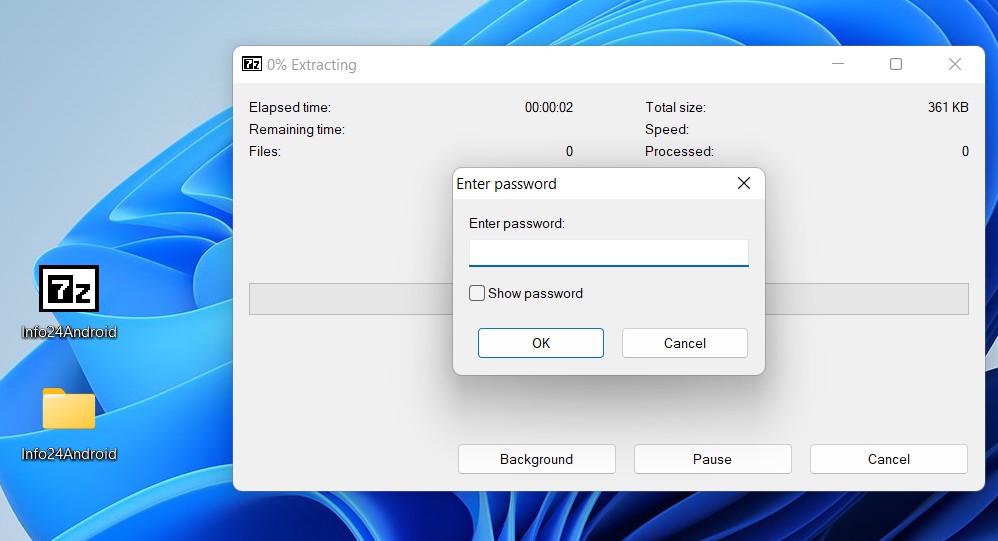This screenshot has width=998, height=541.
Task: Cancel extraction in the Extracting window
Action: 889,459
